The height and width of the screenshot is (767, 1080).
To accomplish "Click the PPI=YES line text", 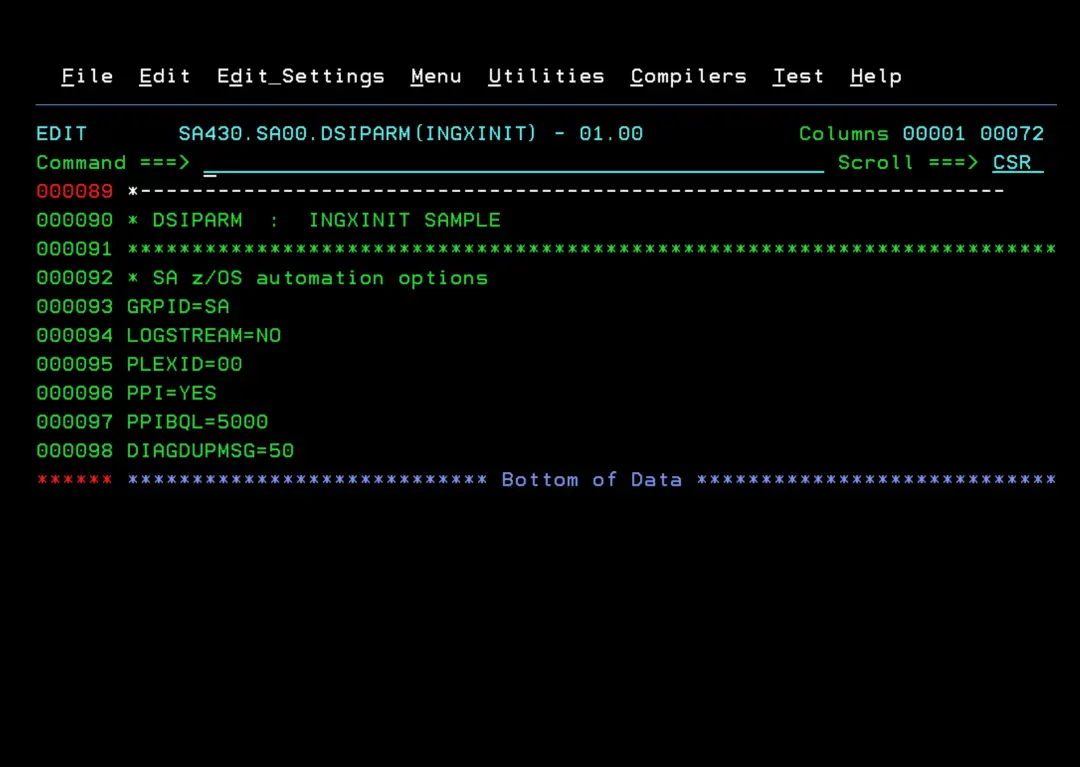I will [172, 394].
